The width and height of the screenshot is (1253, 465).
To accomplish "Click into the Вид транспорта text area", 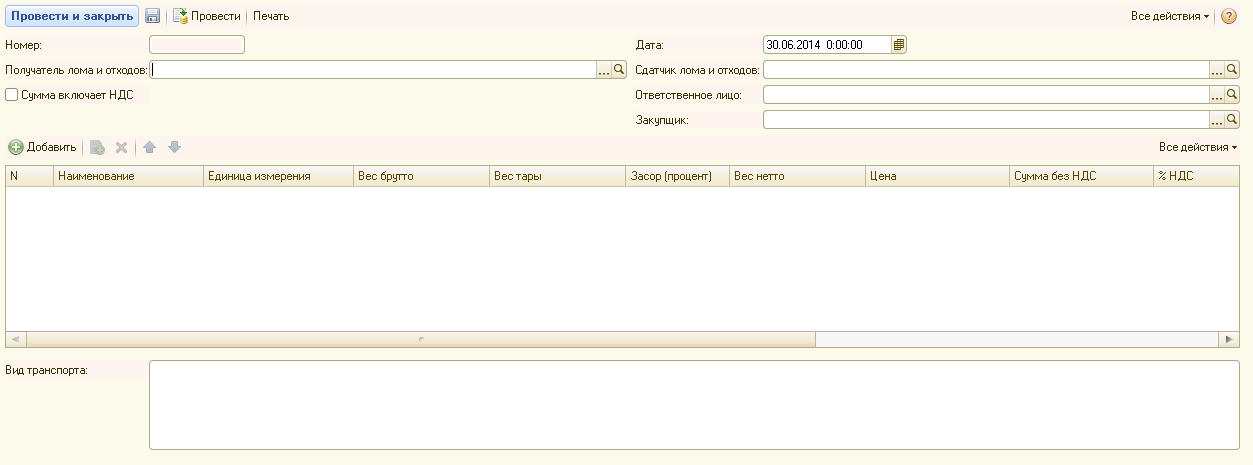I will [693, 405].
